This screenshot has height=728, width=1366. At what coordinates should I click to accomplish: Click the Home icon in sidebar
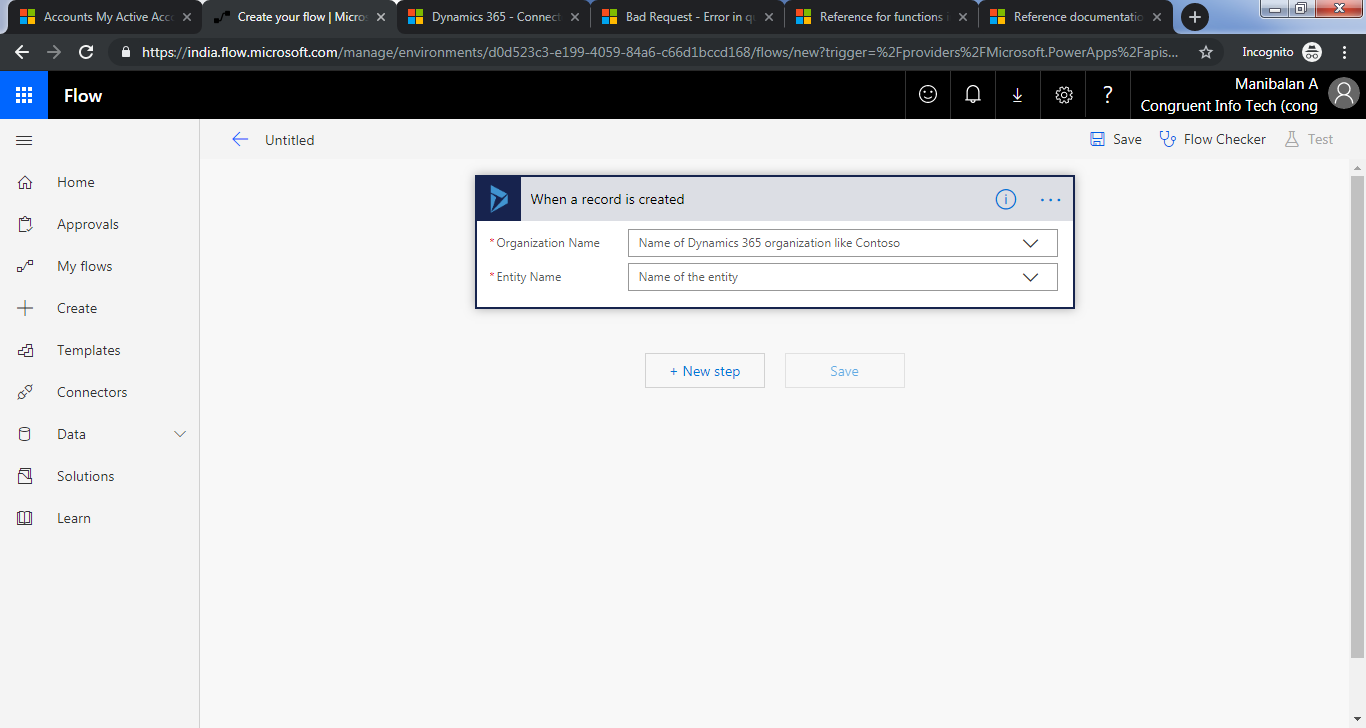point(25,182)
